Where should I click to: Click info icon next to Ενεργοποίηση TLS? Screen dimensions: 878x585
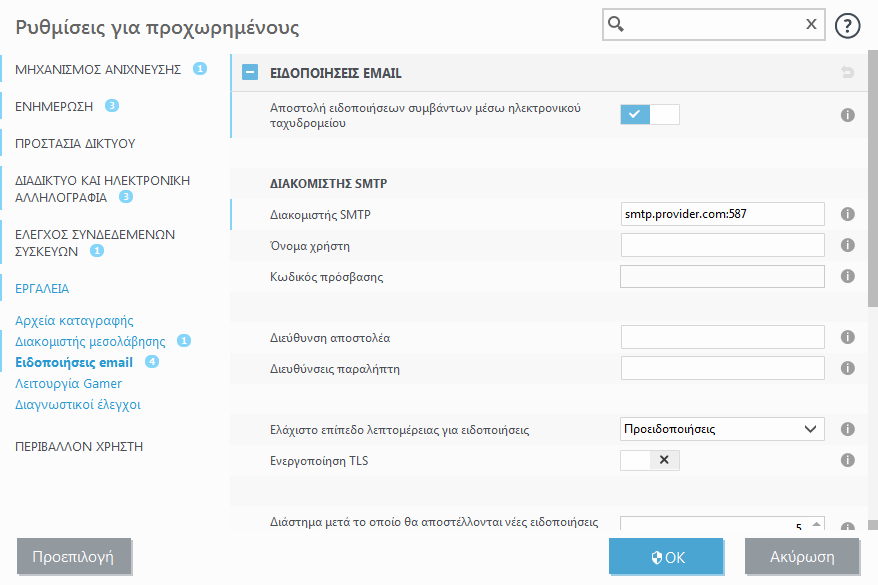pos(847,460)
